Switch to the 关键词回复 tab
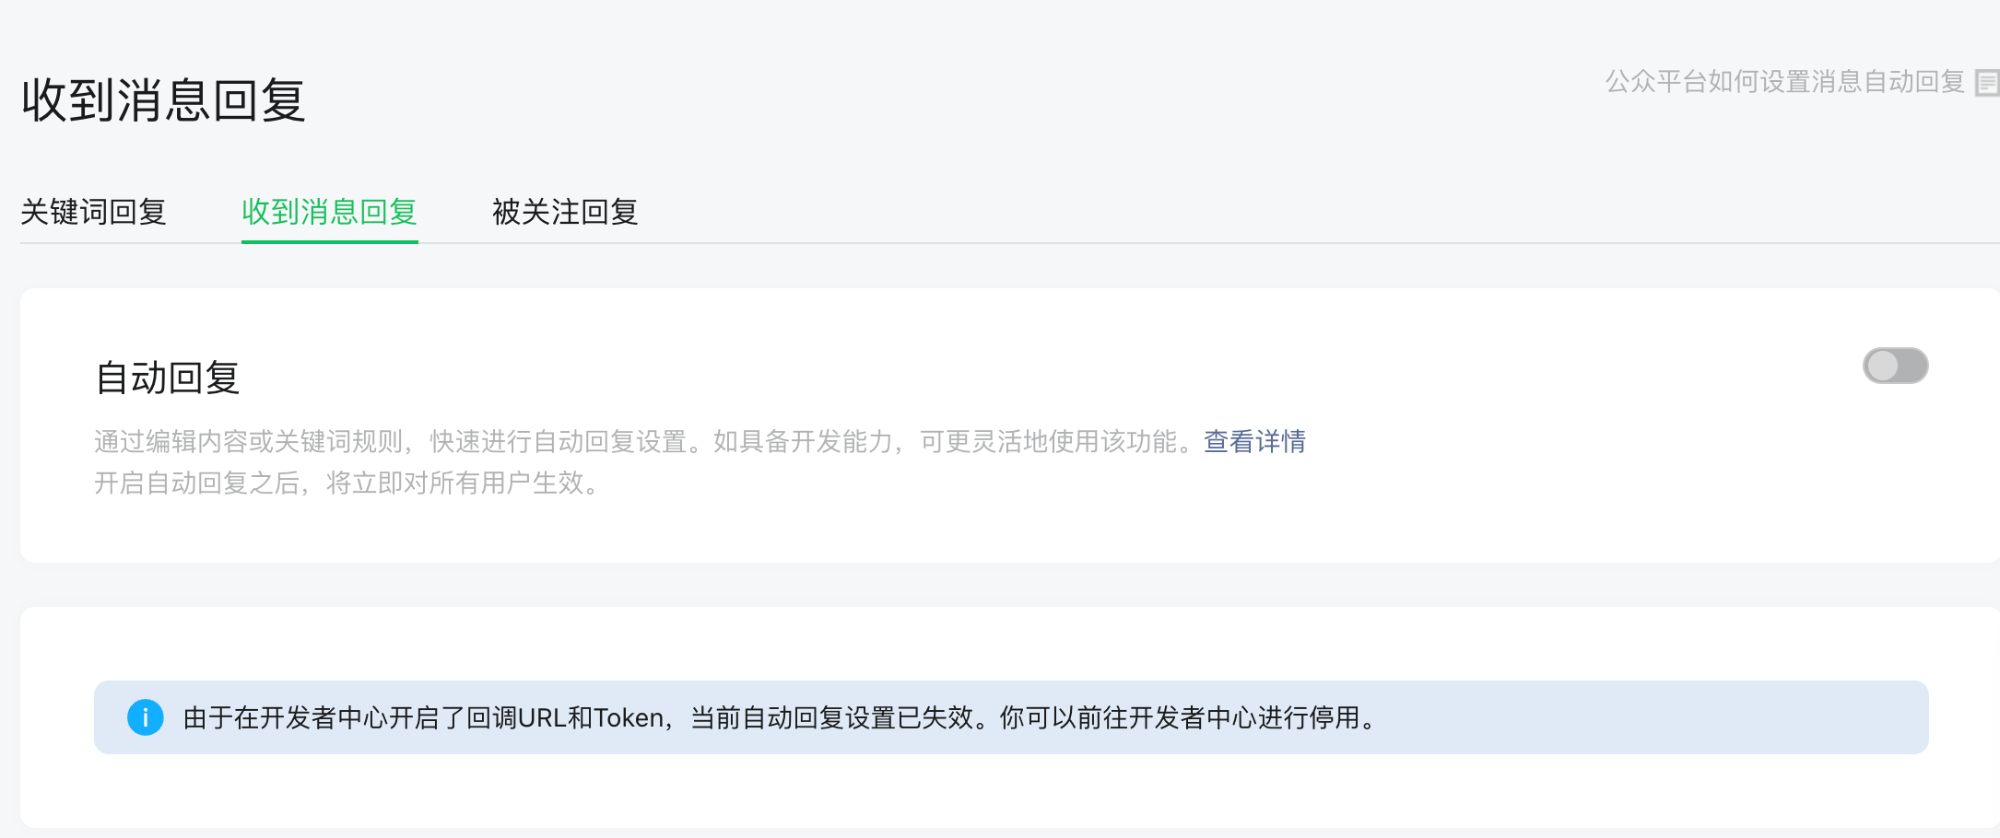 [93, 212]
